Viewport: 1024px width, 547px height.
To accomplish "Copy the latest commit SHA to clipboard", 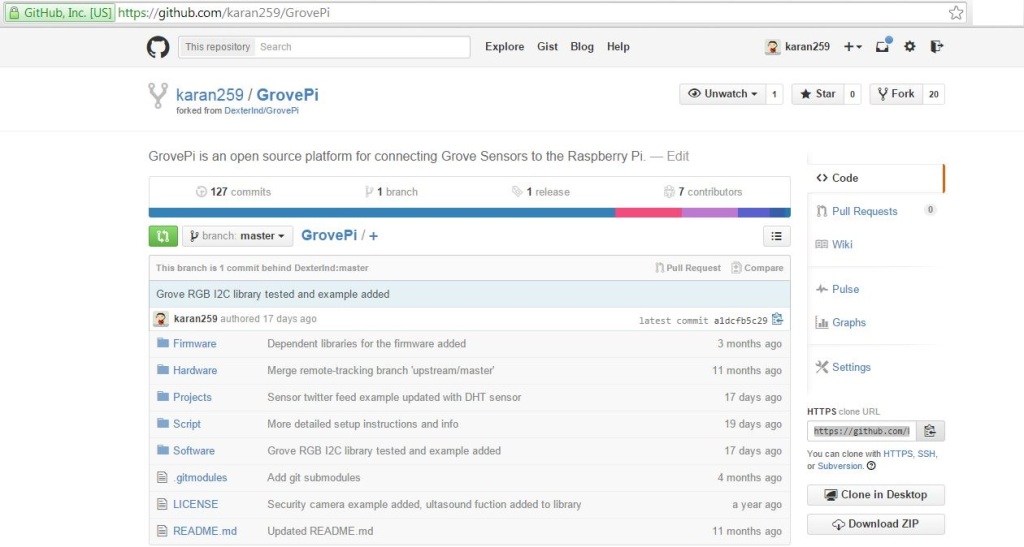I will pyautogui.click(x=777, y=319).
